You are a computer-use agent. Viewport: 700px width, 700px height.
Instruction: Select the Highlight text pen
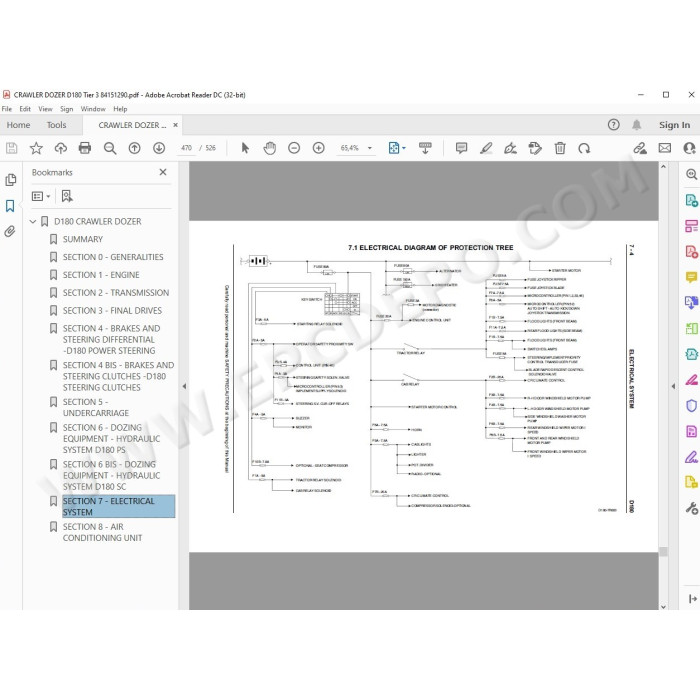click(486, 148)
